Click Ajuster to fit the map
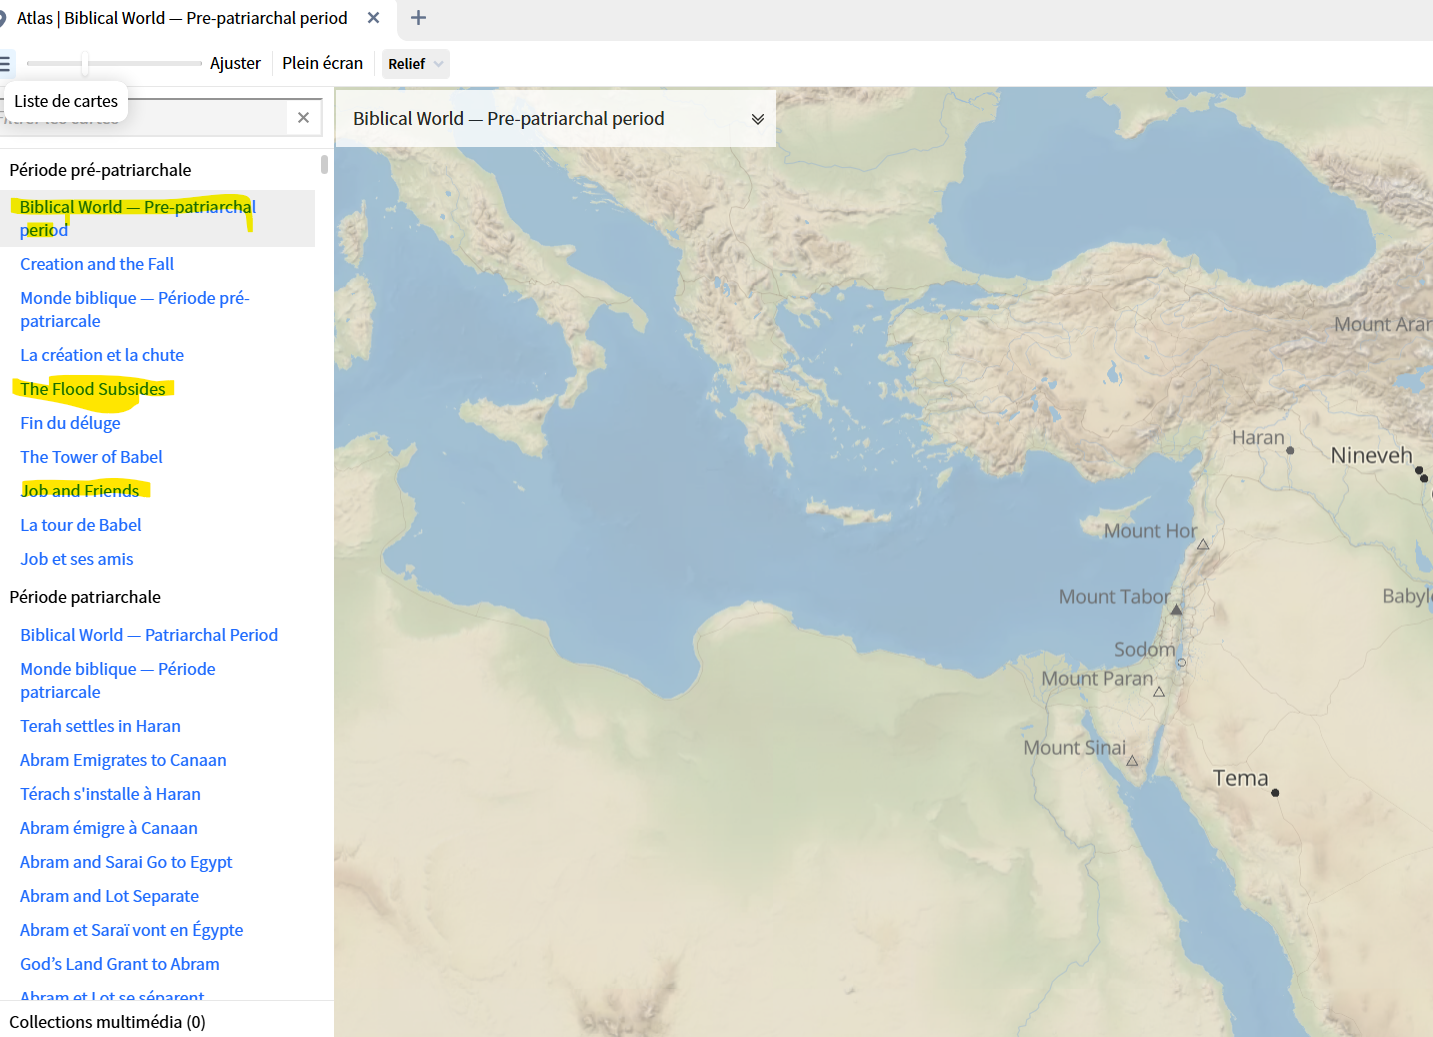1433x1037 pixels. click(x=235, y=63)
